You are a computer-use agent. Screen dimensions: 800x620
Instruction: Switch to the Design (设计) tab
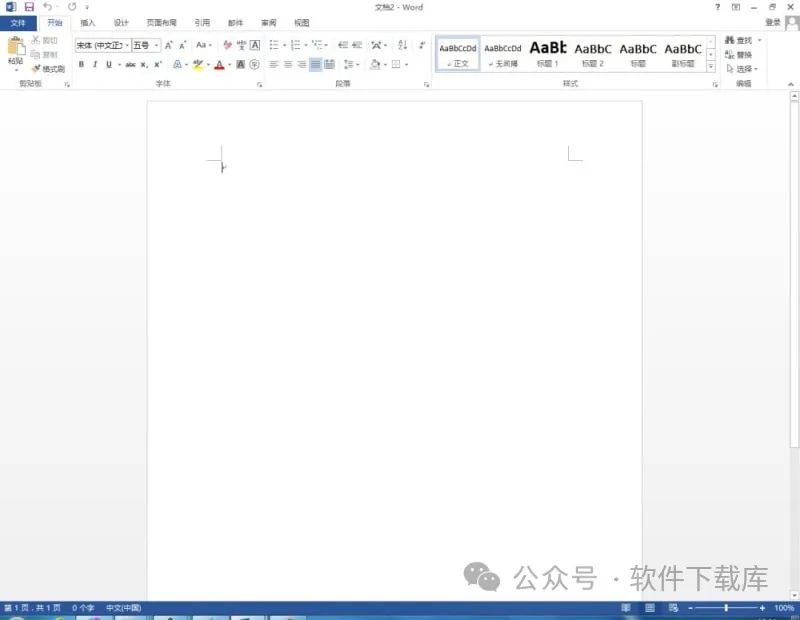click(x=121, y=23)
